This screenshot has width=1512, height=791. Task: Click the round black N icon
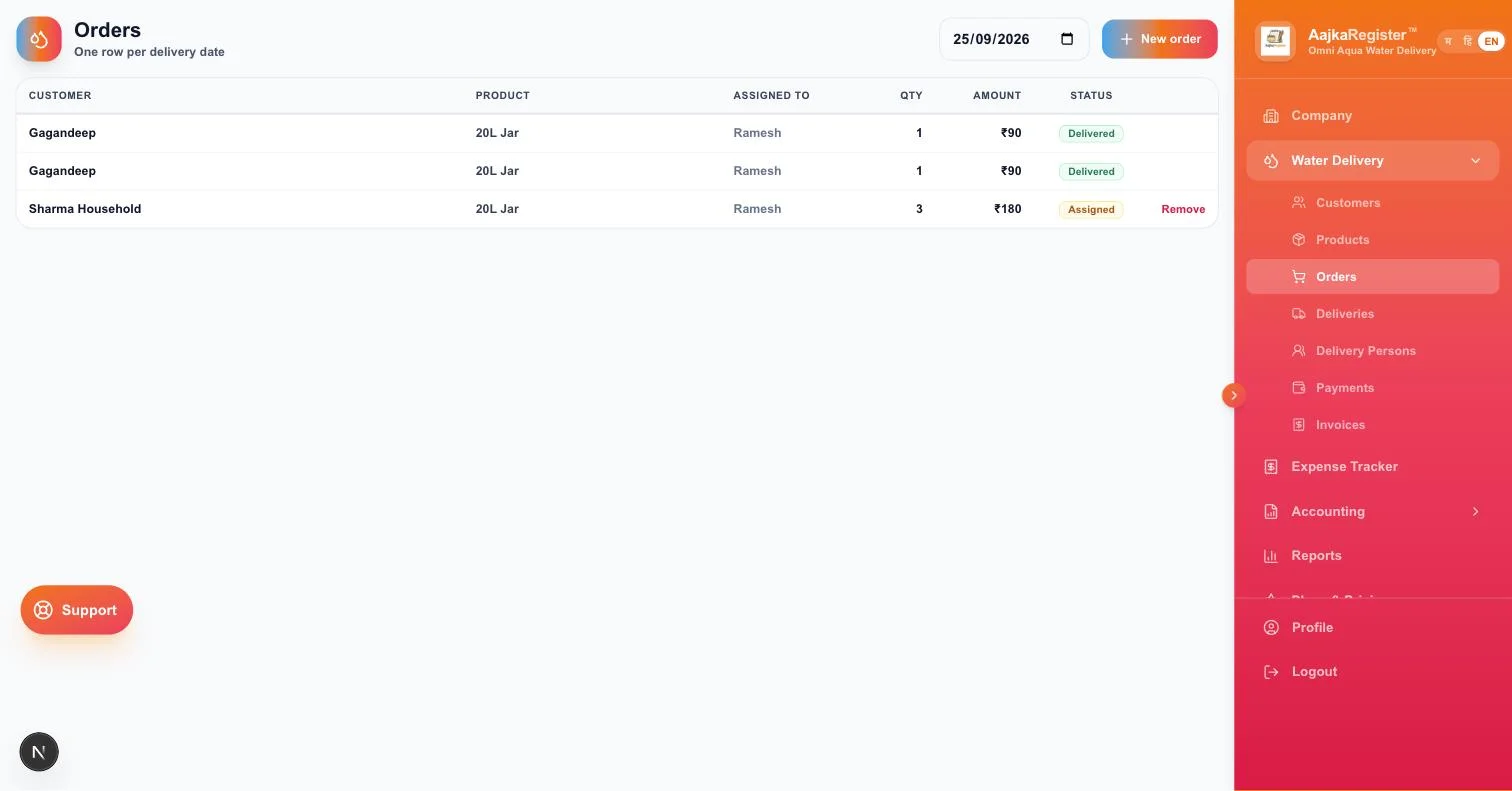pos(39,752)
